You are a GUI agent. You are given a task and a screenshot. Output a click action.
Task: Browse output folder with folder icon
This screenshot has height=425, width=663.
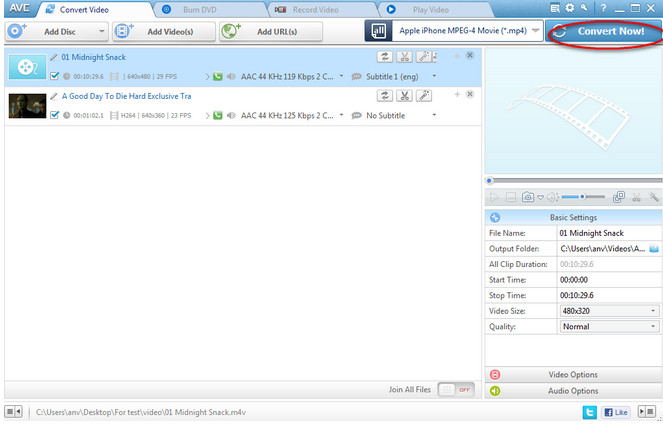(654, 249)
